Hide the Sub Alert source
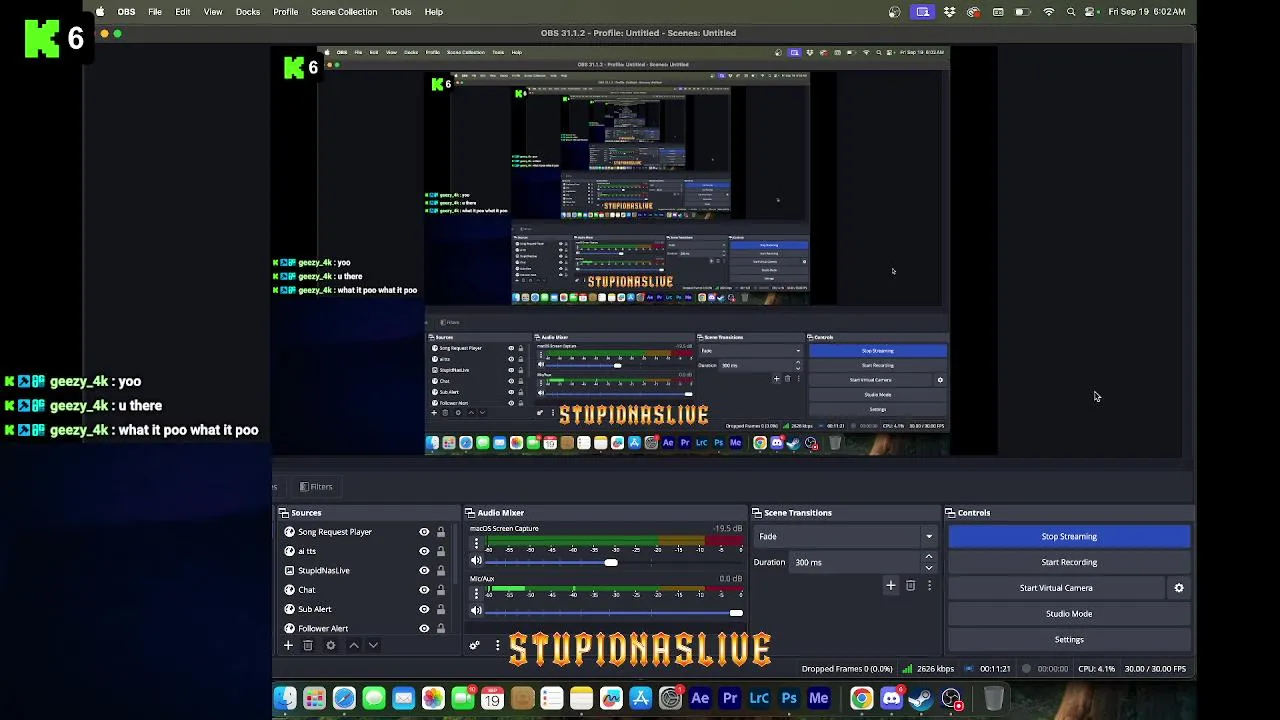The width and height of the screenshot is (1280, 720). coord(424,609)
